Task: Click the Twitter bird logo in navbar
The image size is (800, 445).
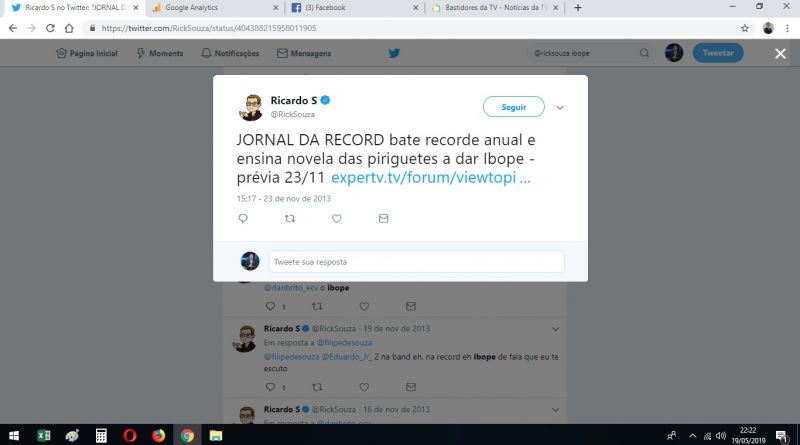Action: coord(394,53)
